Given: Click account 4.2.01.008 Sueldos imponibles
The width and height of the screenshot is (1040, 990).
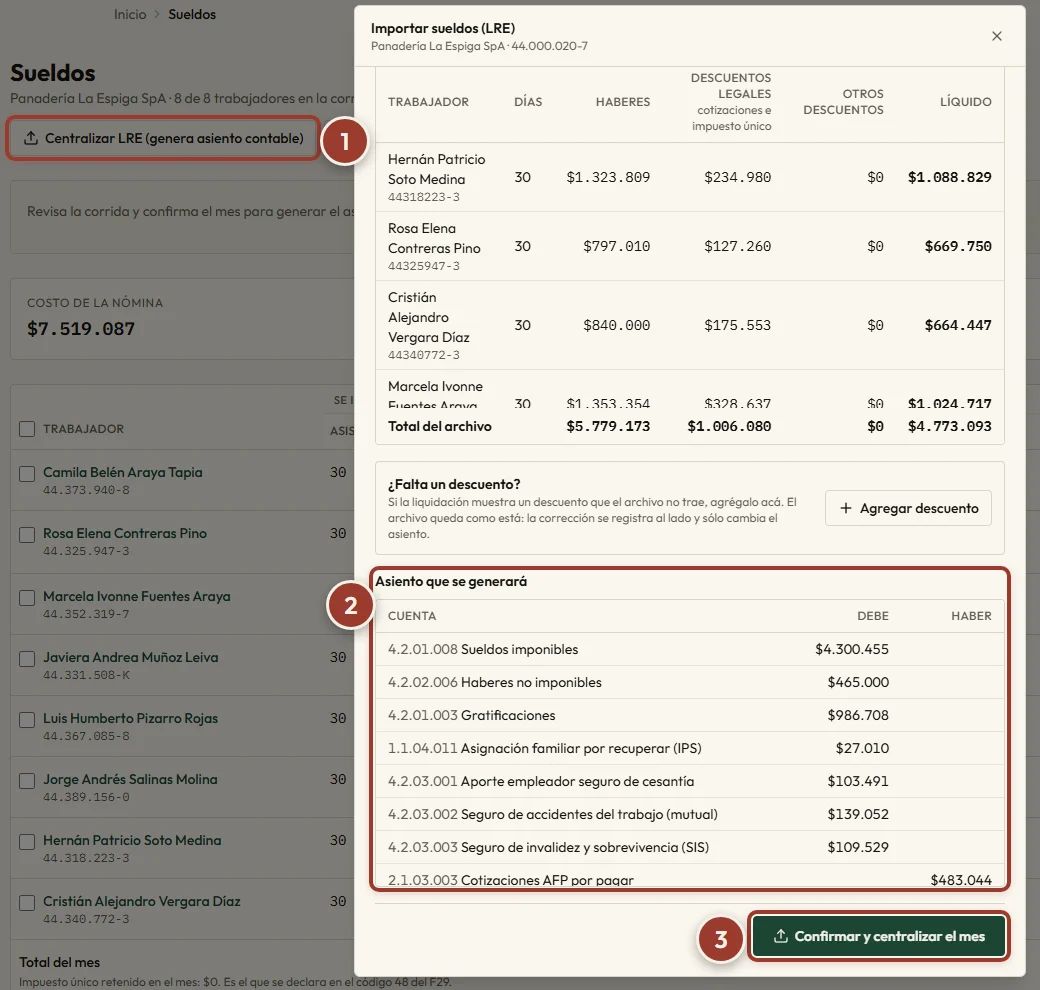Looking at the screenshot, I should coord(483,649).
